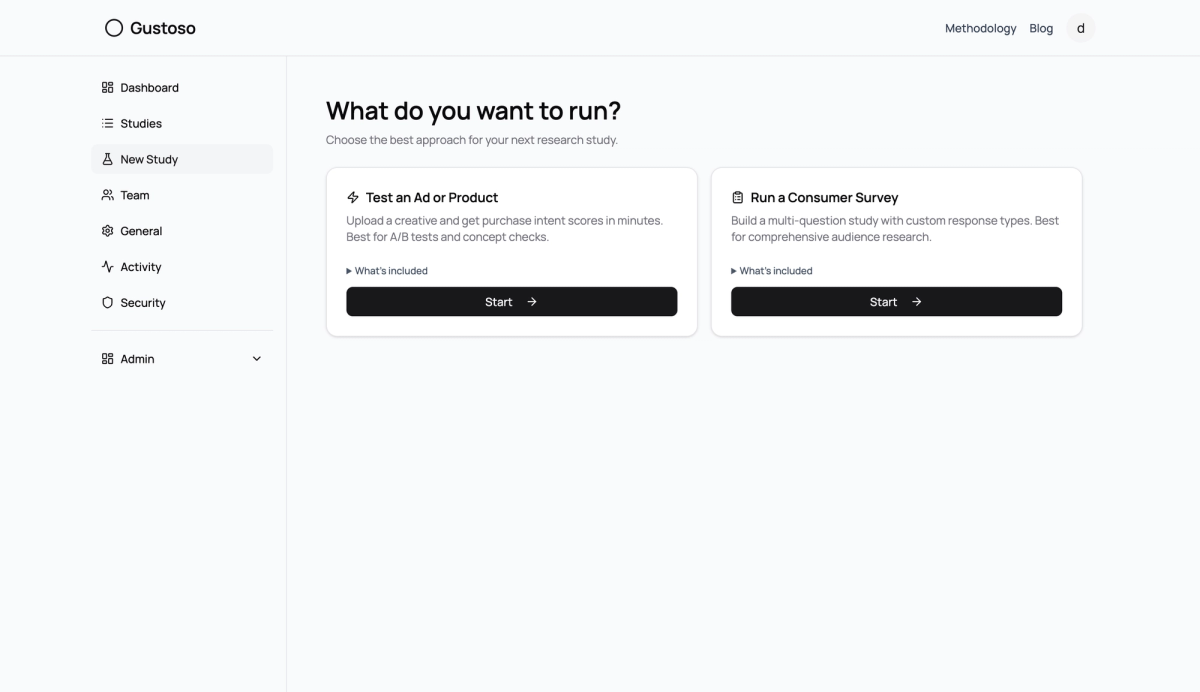Click the Gustoso circle logo

tap(114, 28)
